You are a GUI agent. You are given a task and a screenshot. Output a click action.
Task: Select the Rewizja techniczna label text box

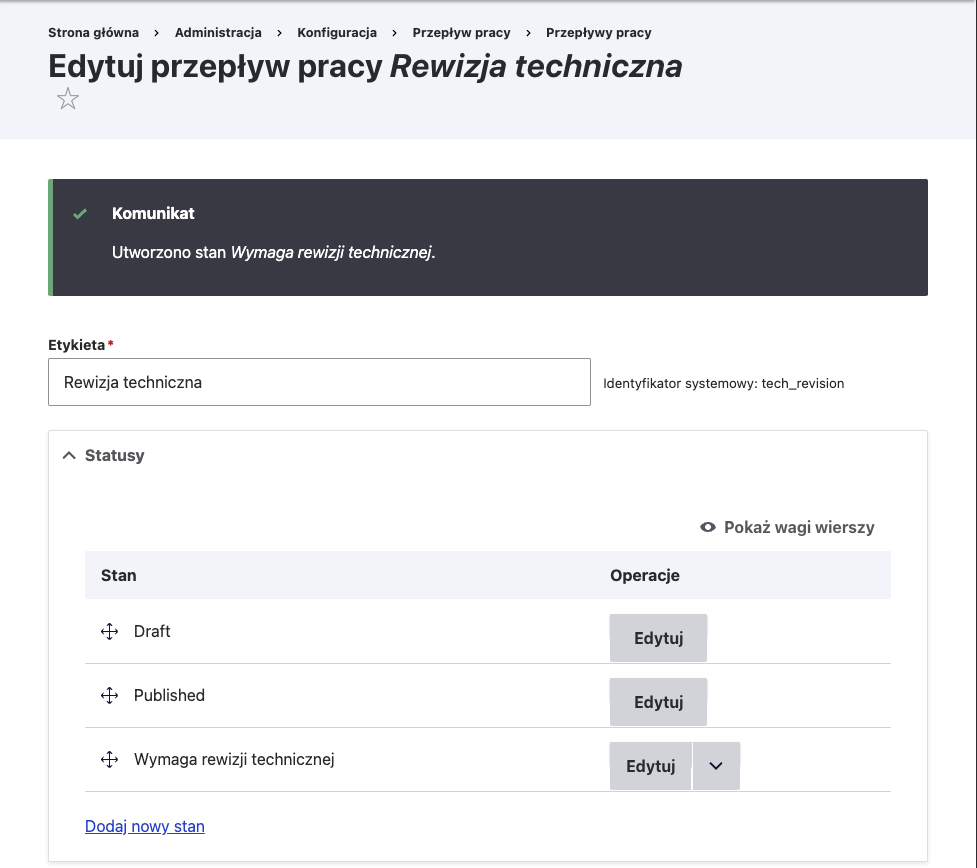[319, 382]
